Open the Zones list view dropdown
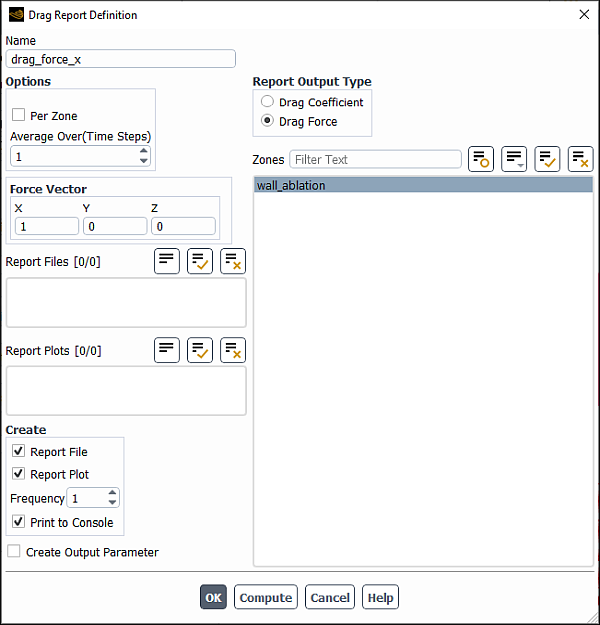Viewport: 600px width, 625px height. pos(514,159)
